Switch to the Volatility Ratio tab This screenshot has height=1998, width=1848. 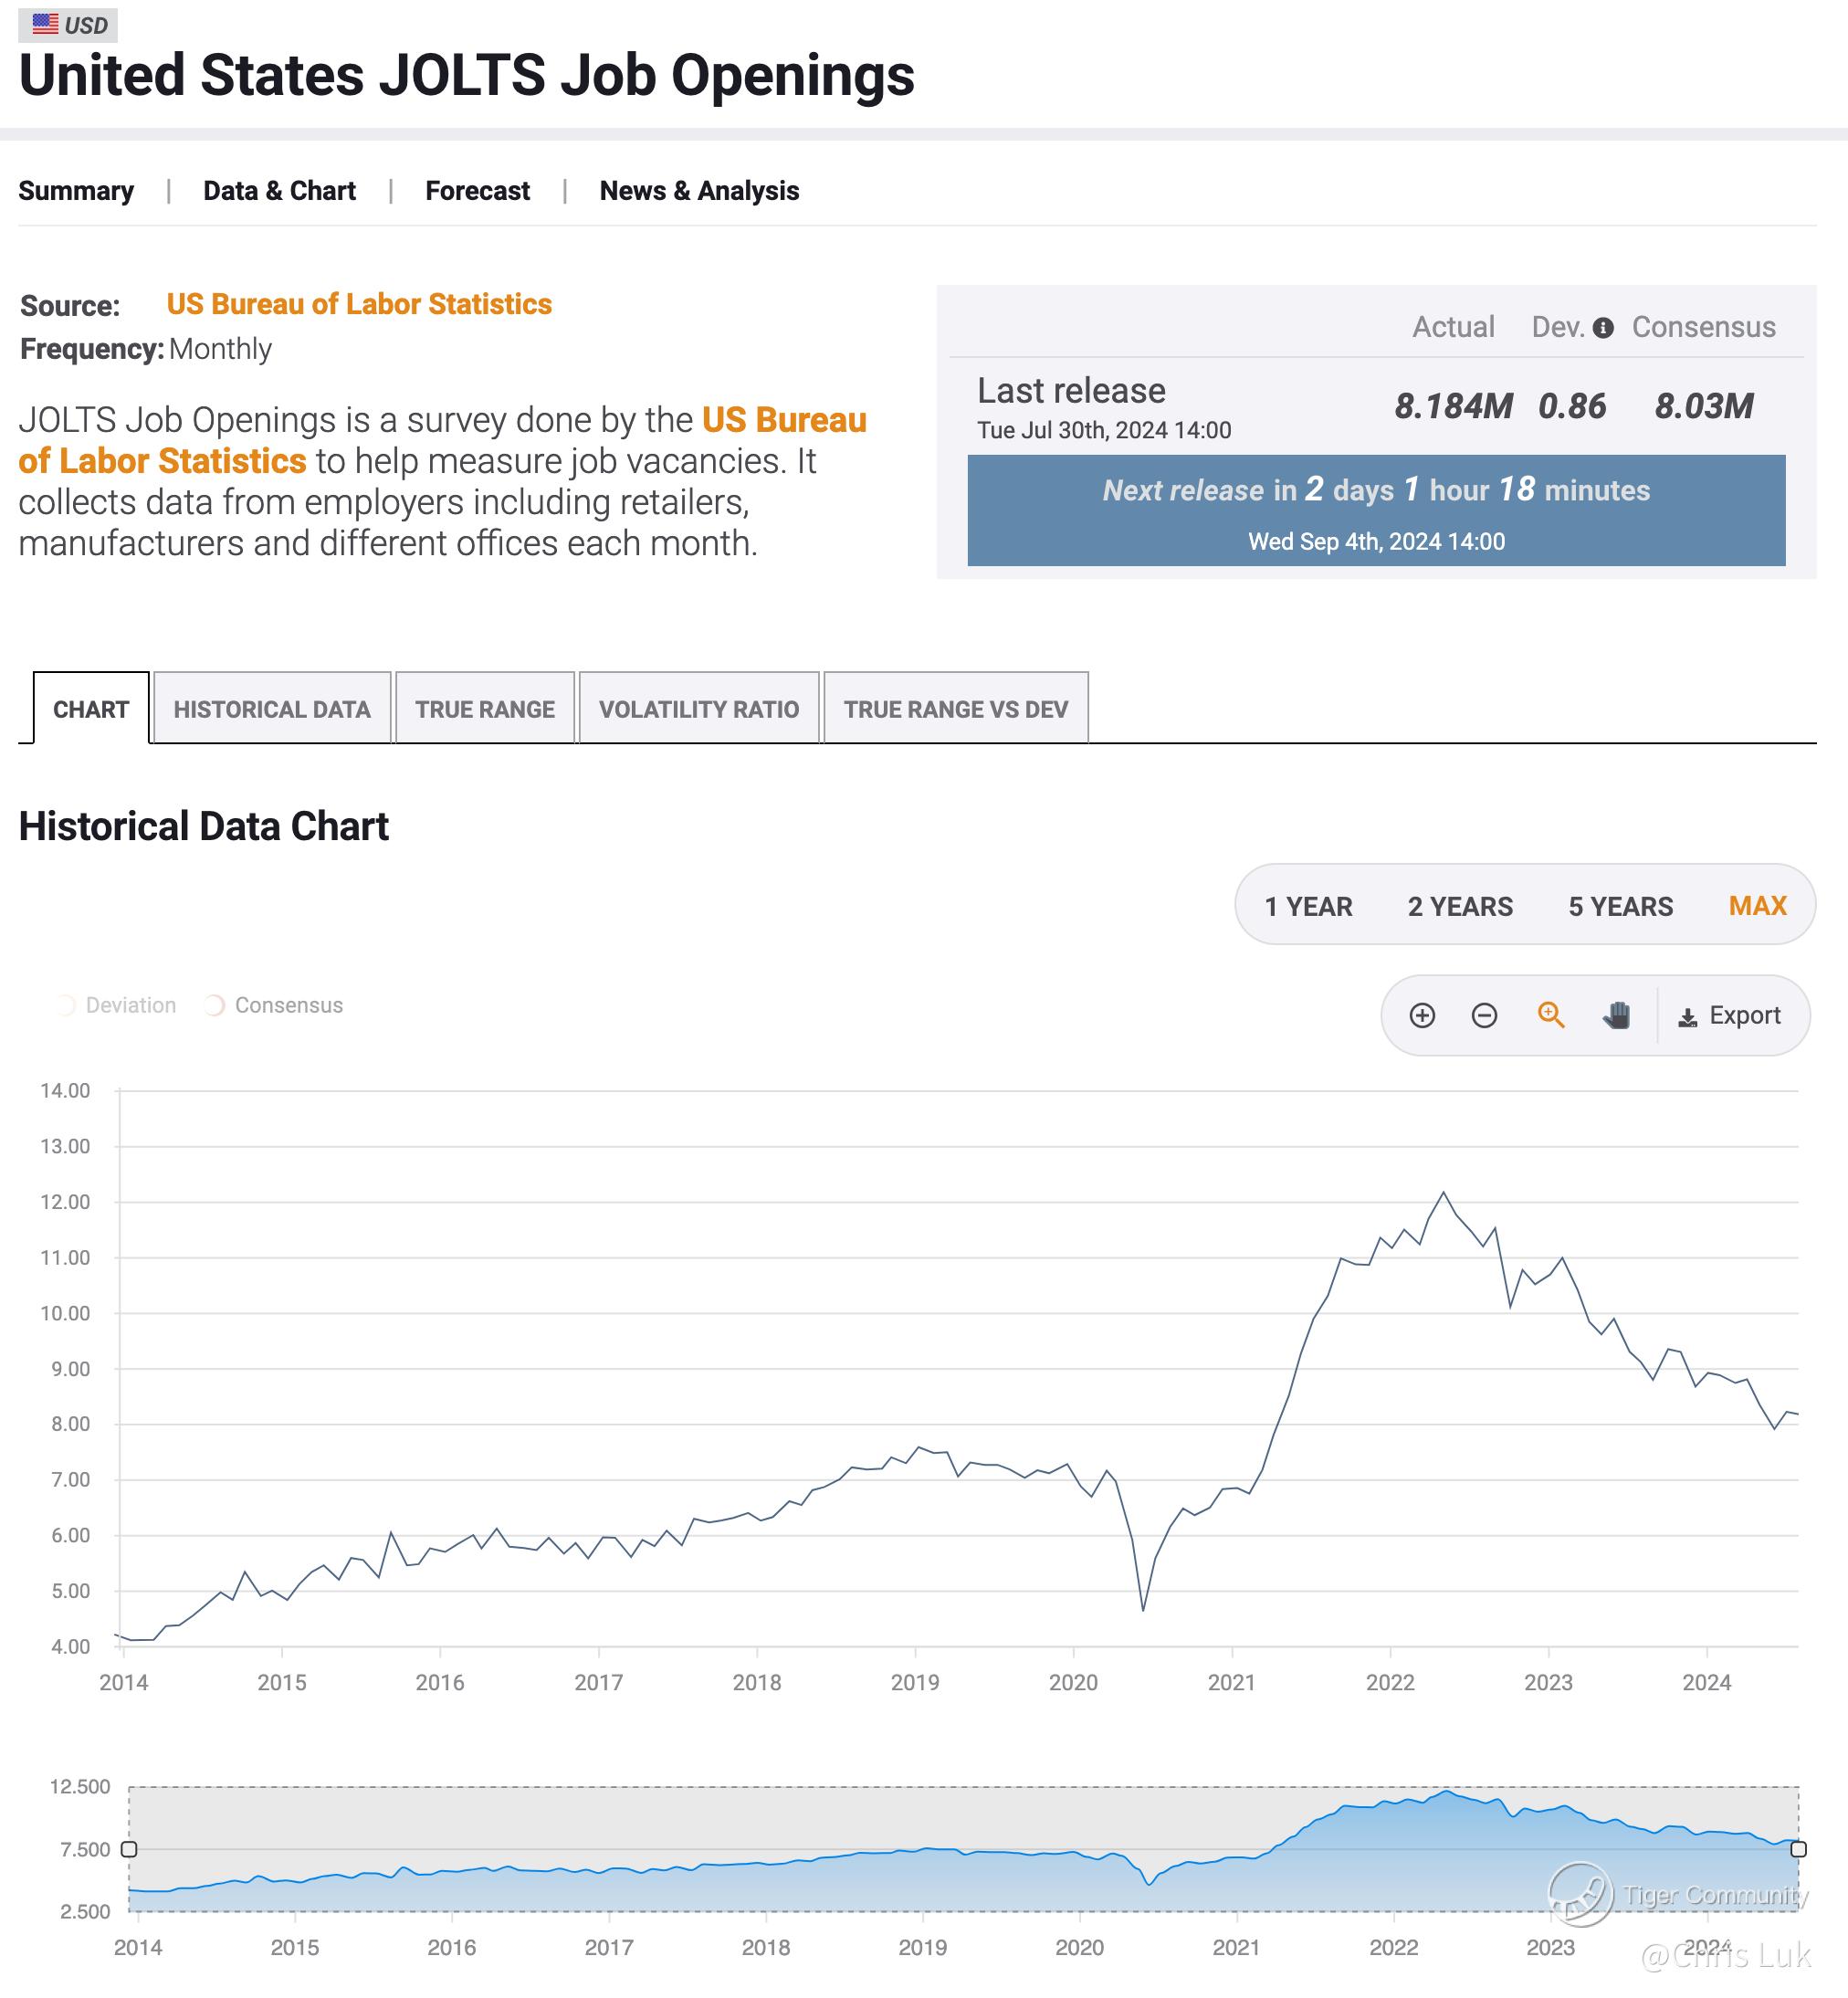point(699,709)
